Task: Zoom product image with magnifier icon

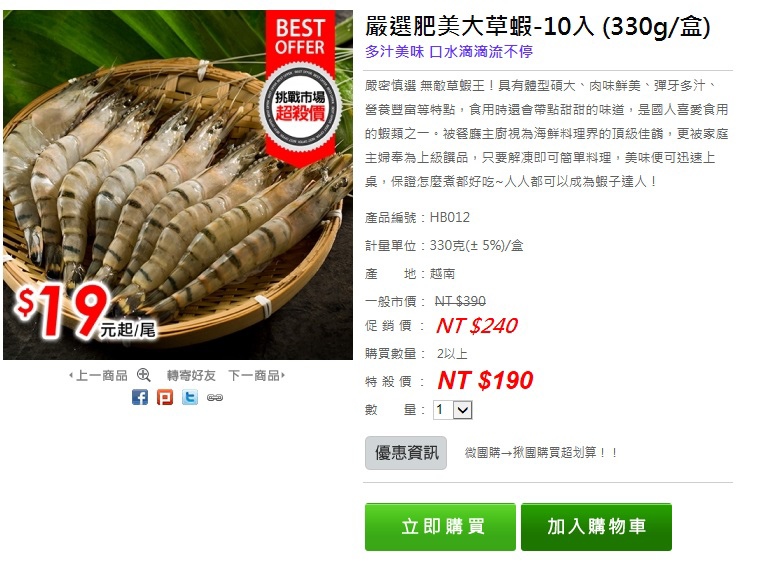Action: pos(143,376)
